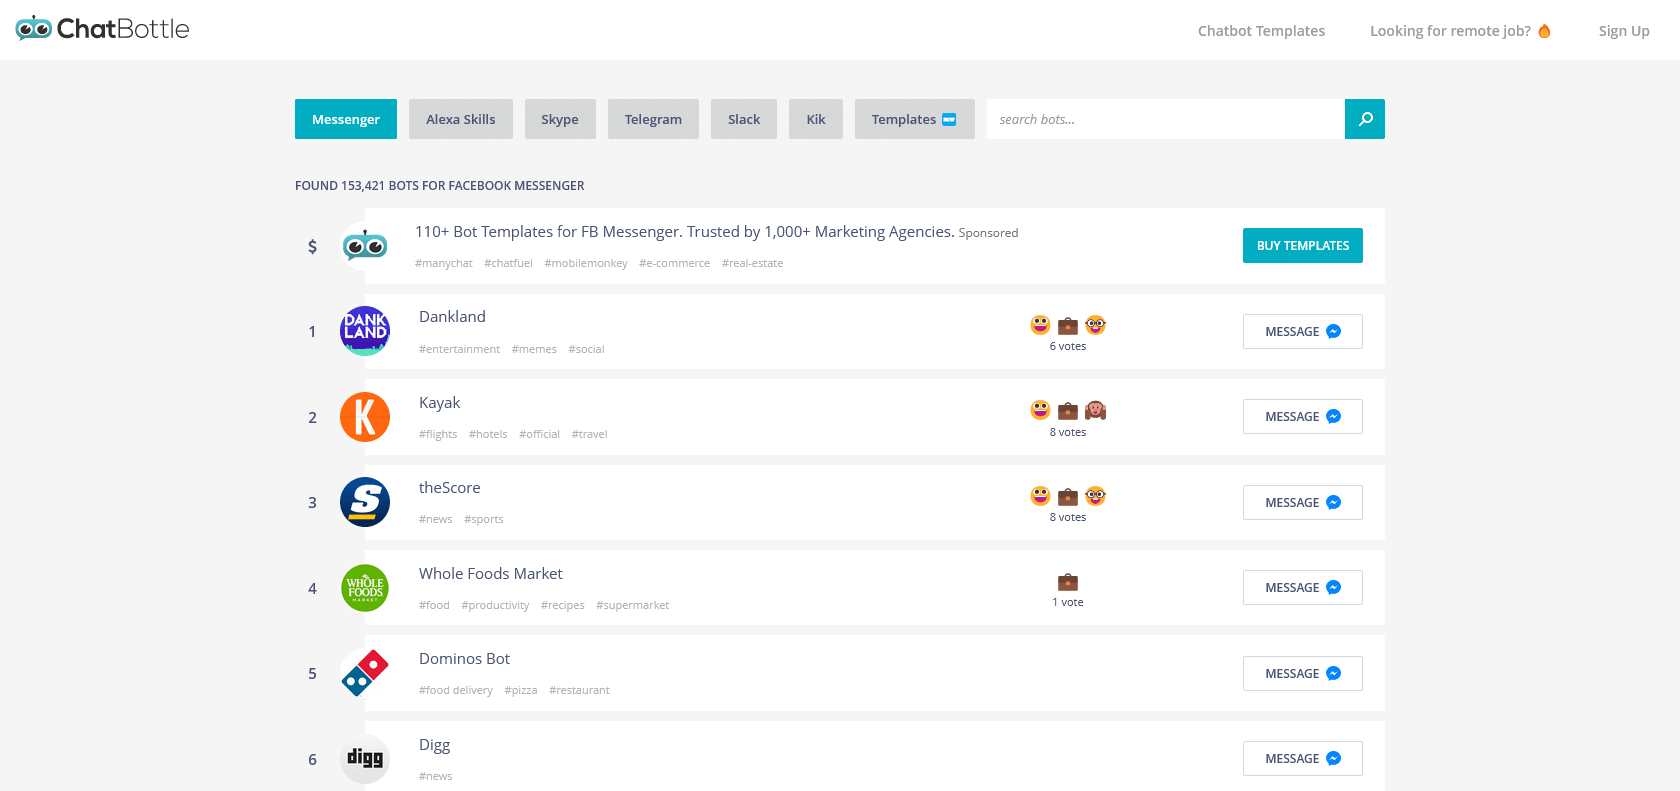Open the Kayak bot title
The width and height of the screenshot is (1680, 791).
[439, 403]
